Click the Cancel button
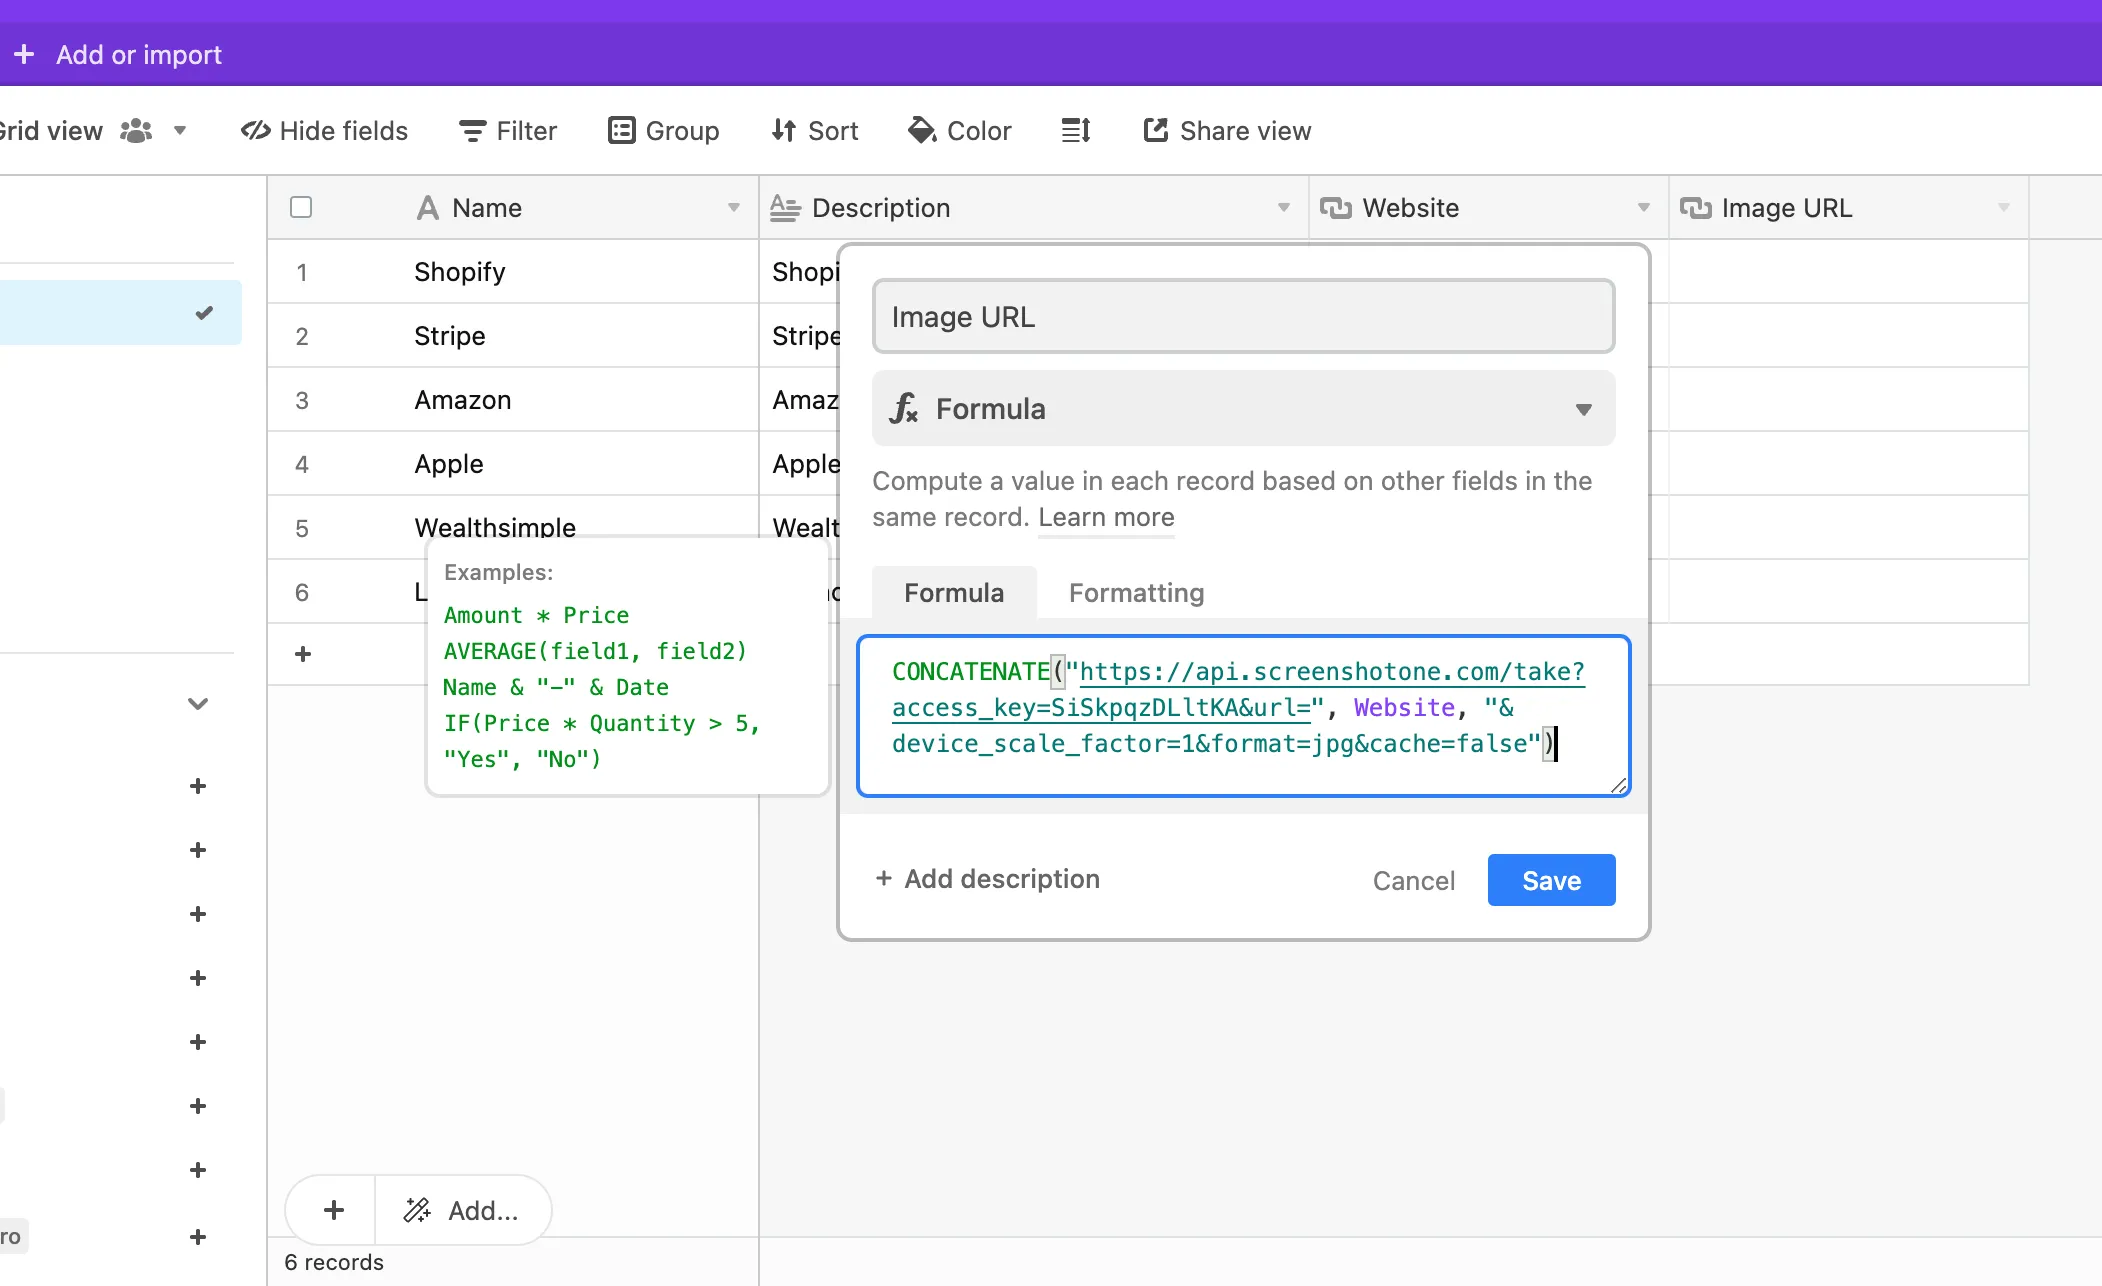The height and width of the screenshot is (1286, 2102). coord(1413,881)
